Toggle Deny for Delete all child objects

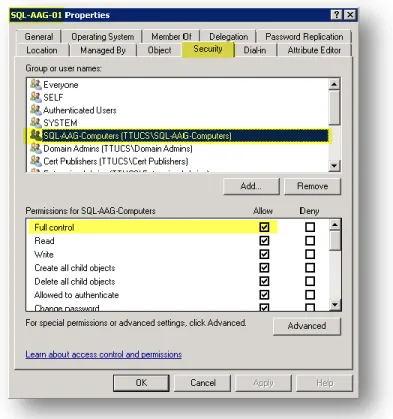(310, 281)
